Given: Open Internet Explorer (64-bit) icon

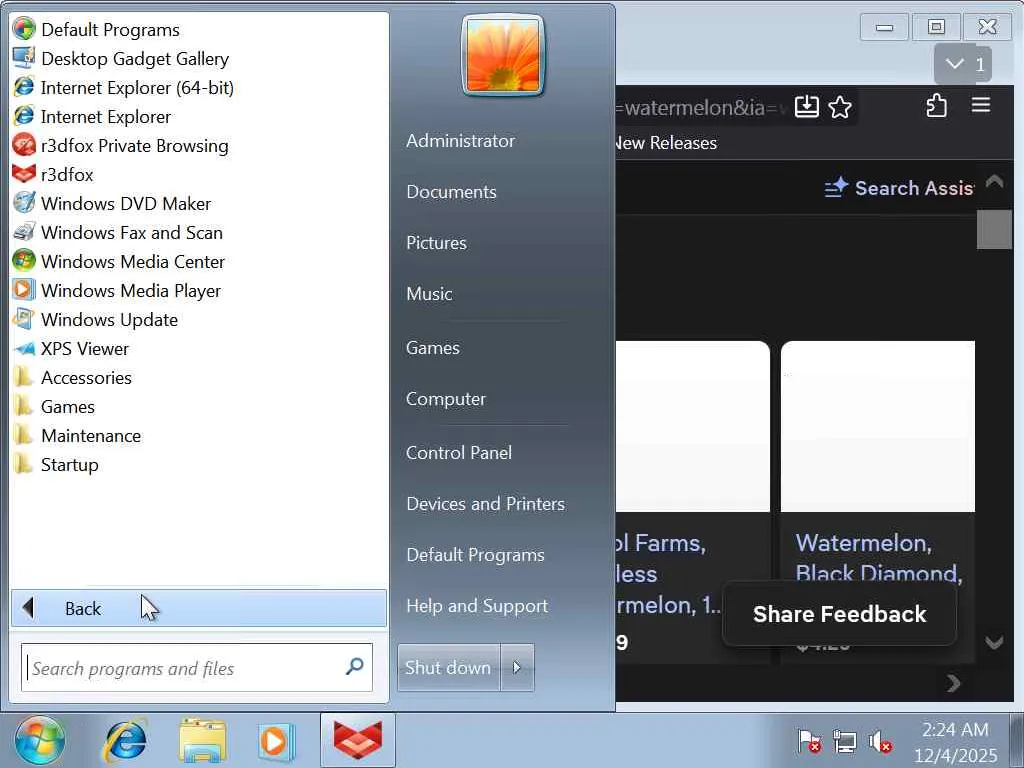Looking at the screenshot, I should (24, 87).
